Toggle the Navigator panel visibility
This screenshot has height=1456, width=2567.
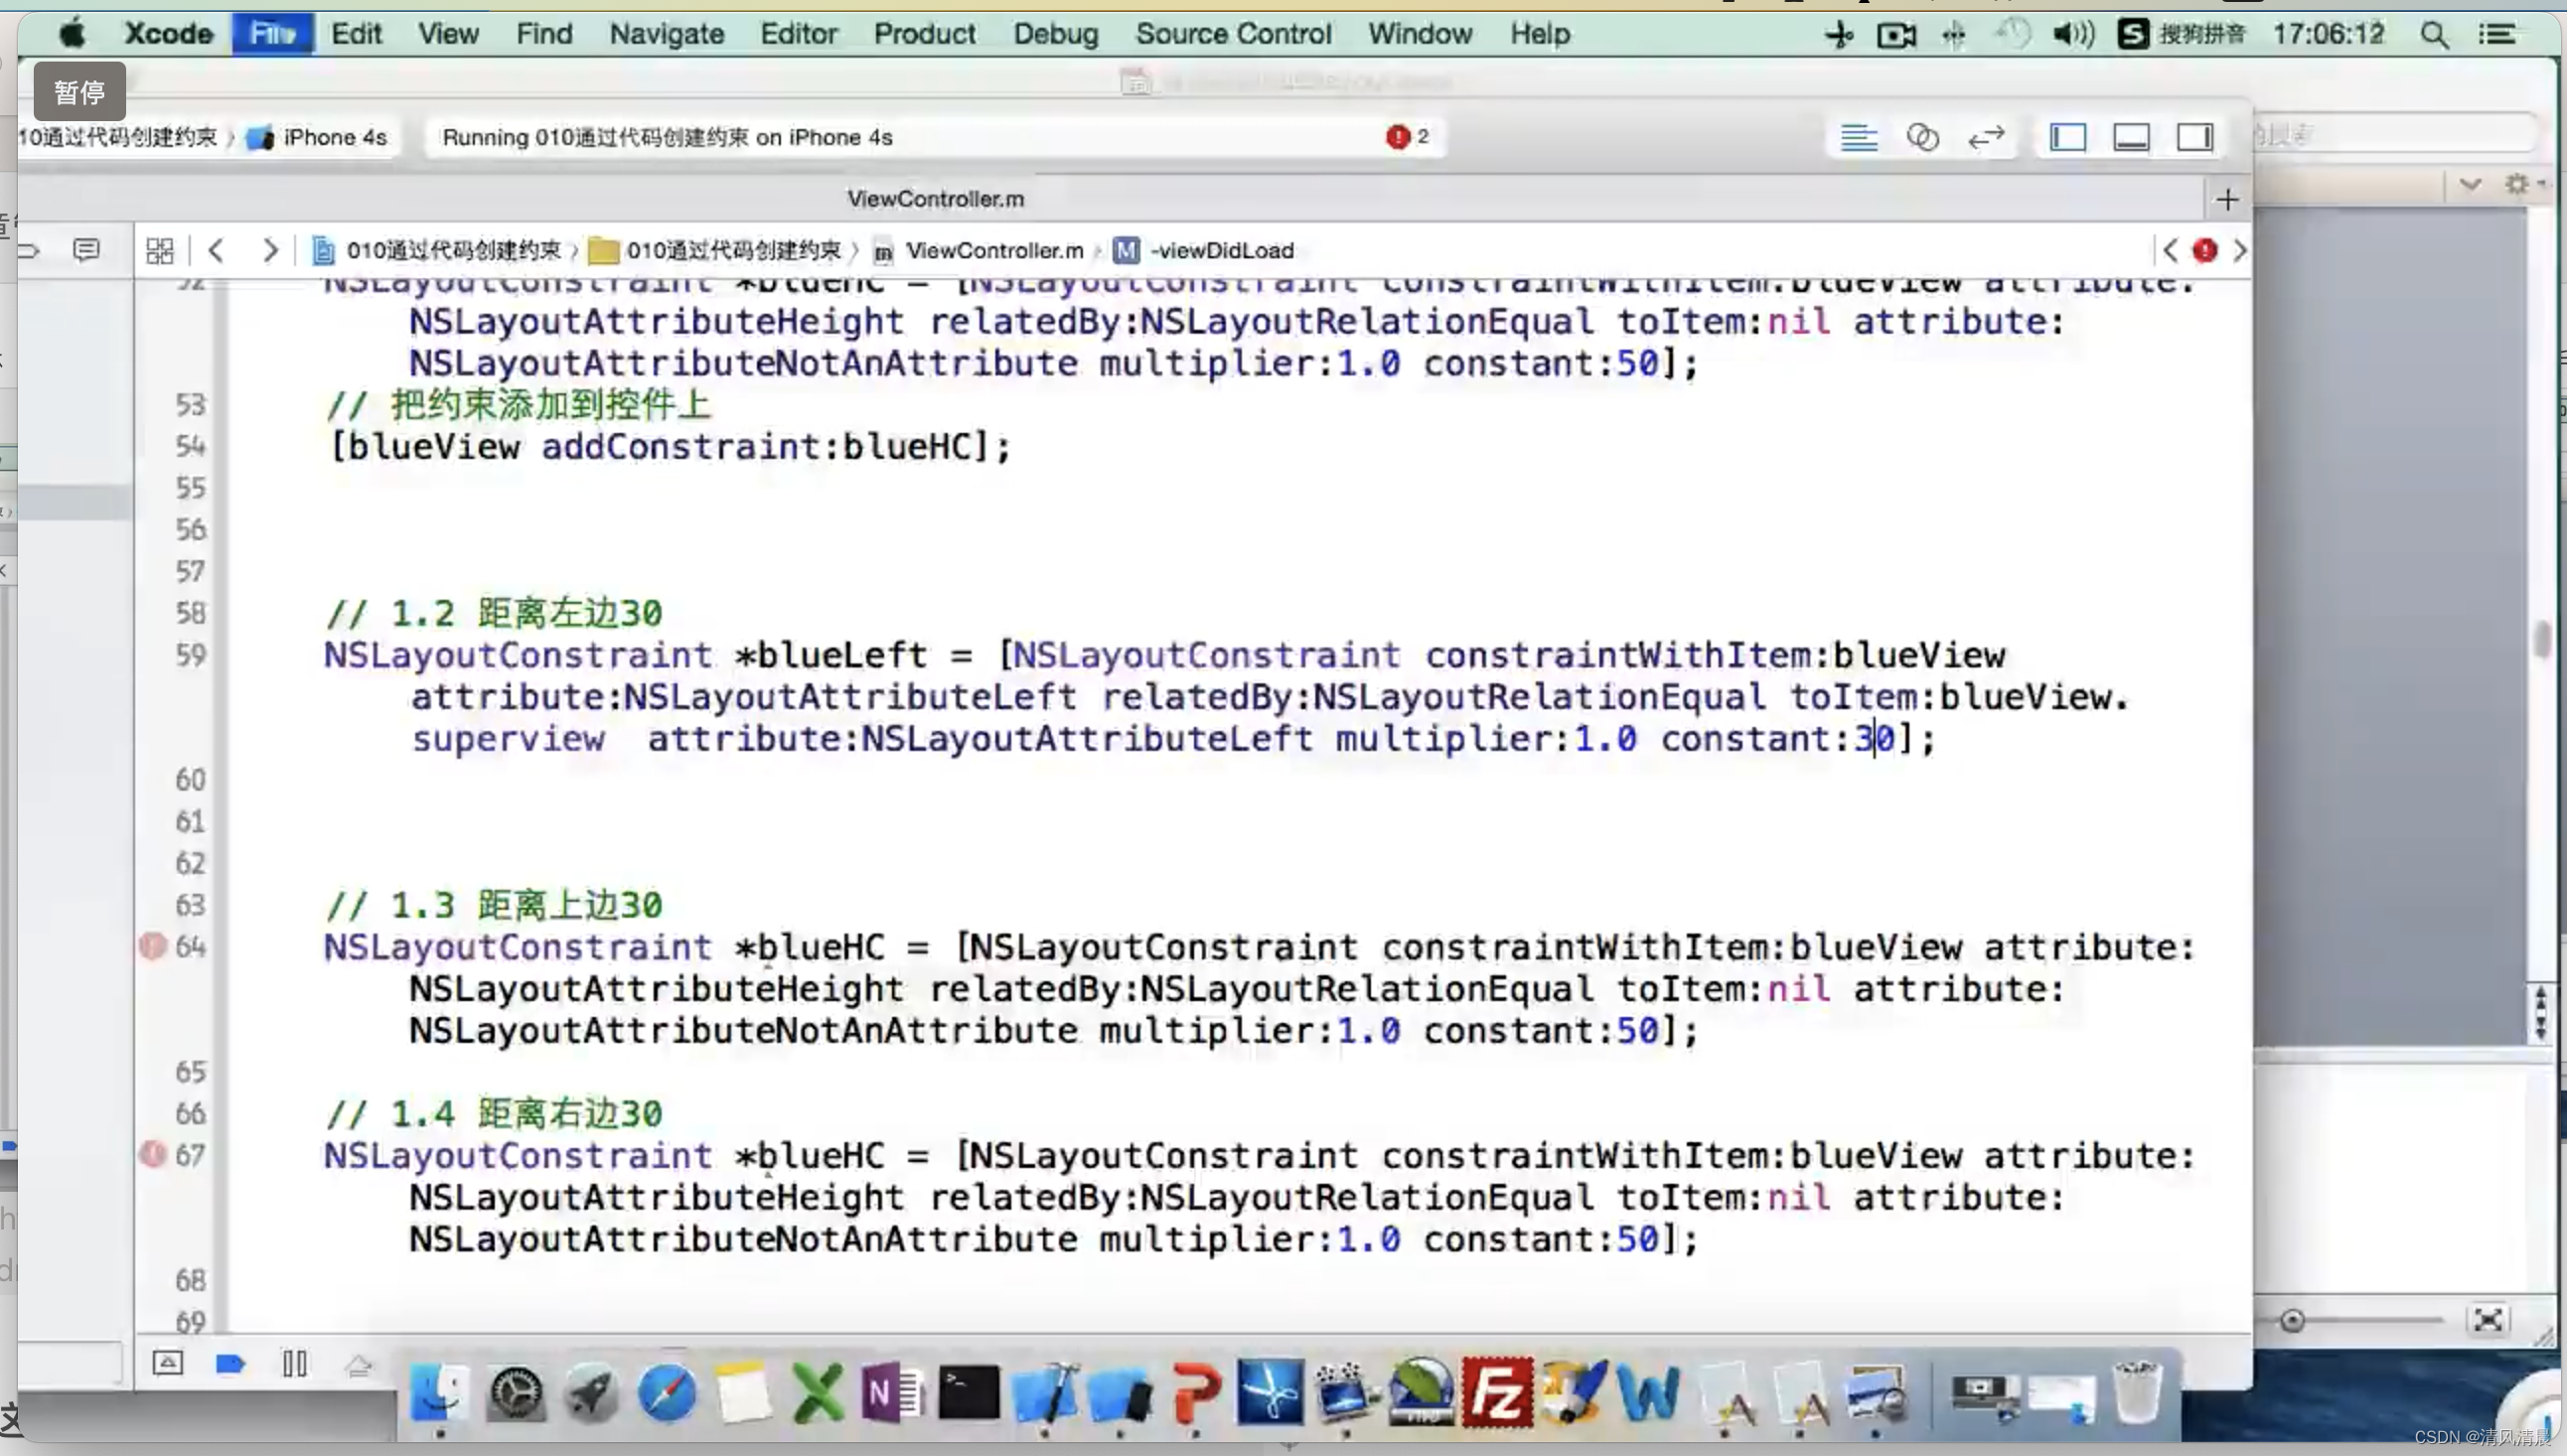point(2067,137)
